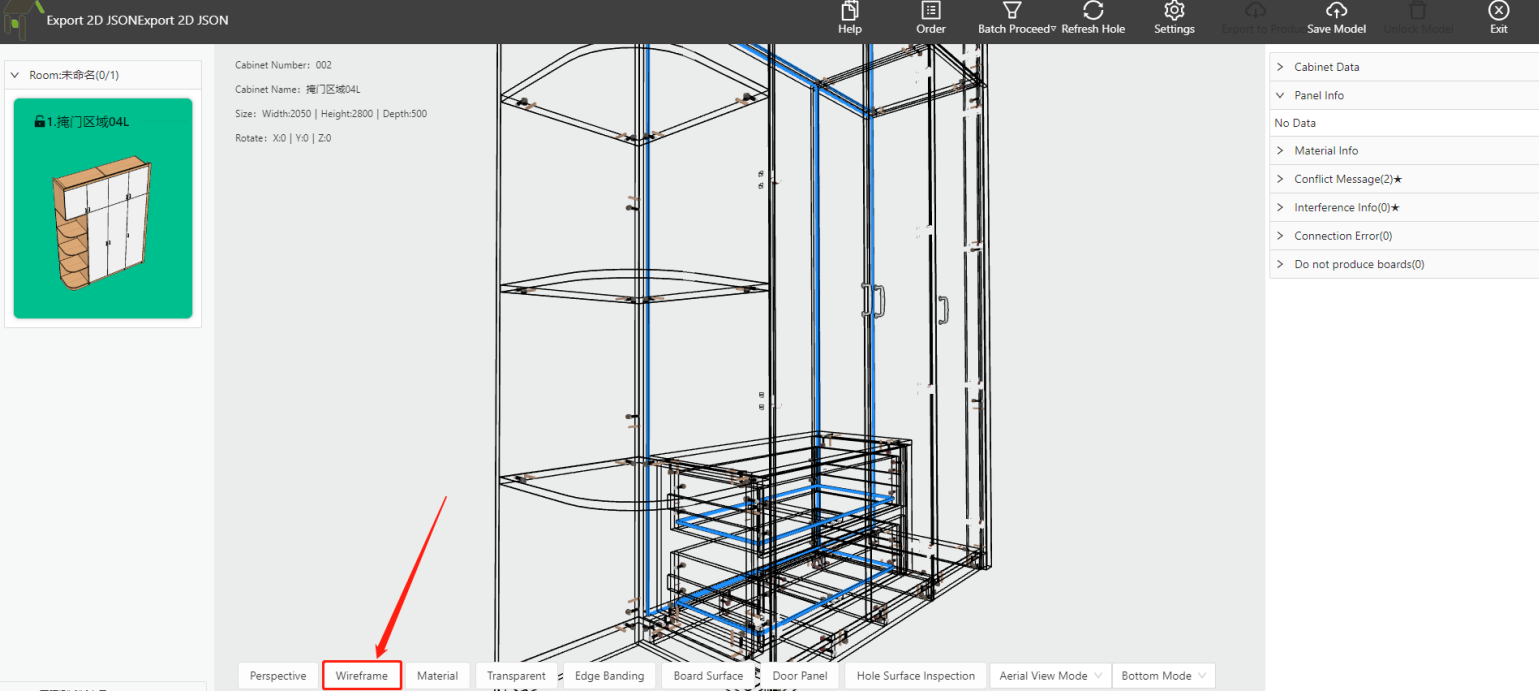Open the Bottom Mode dropdown

[1163, 676]
